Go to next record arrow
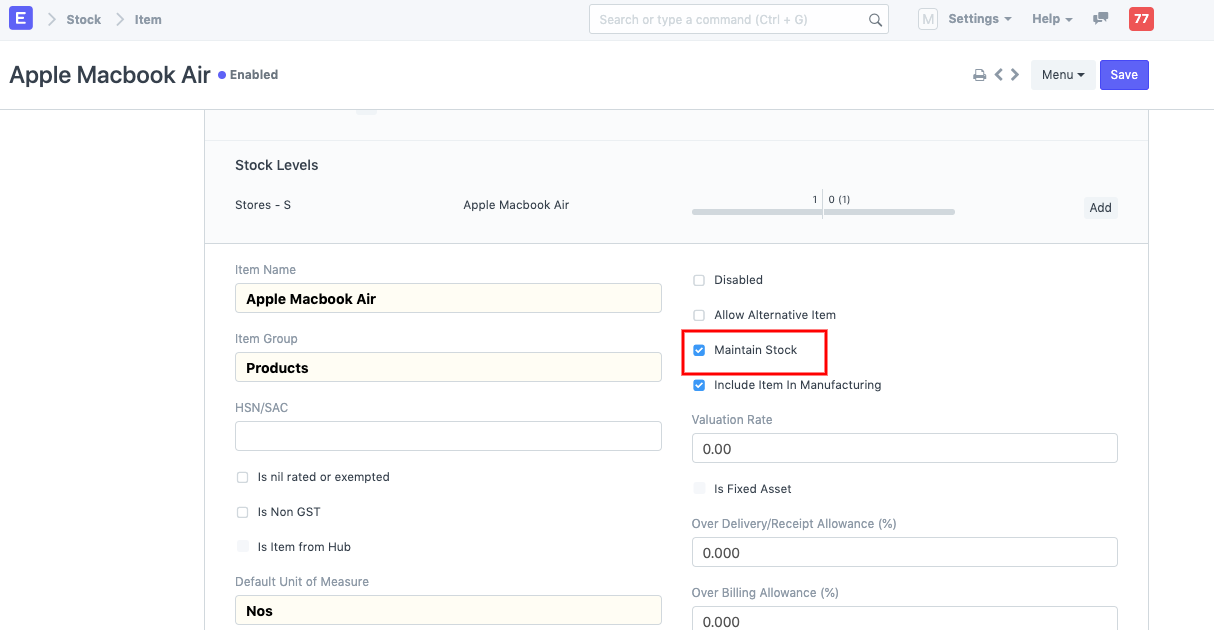This screenshot has width=1214, height=630. click(1015, 75)
